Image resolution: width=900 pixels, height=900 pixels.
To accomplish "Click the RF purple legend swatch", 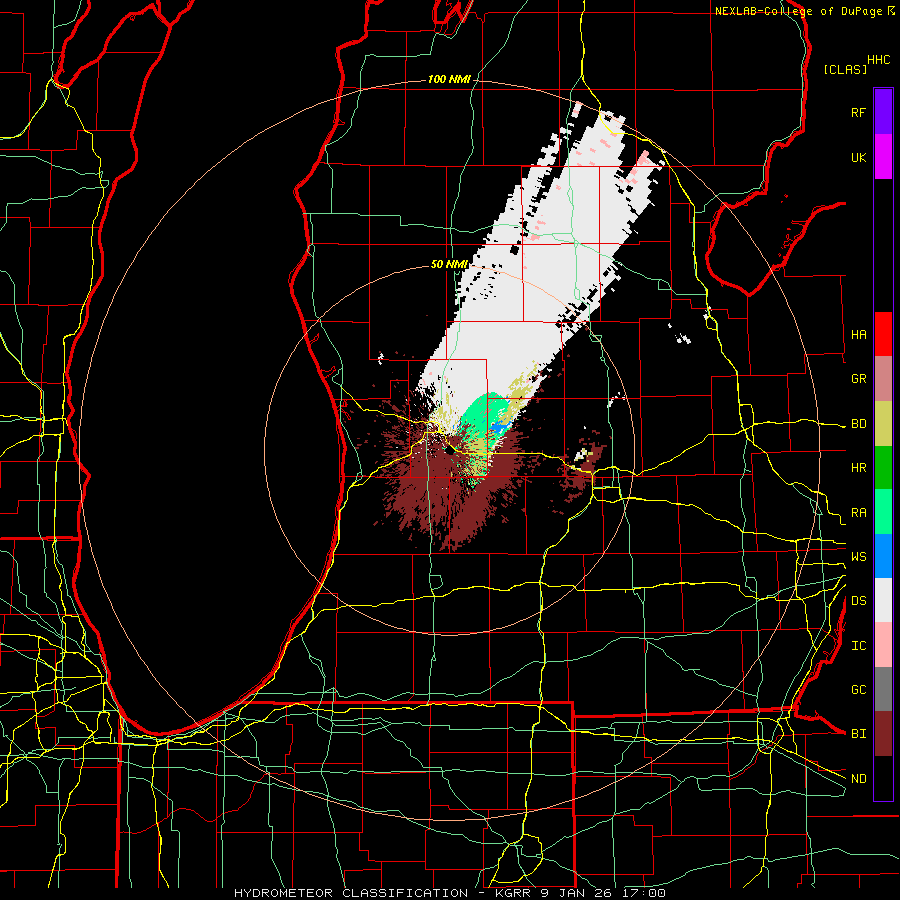I will coord(883,112).
